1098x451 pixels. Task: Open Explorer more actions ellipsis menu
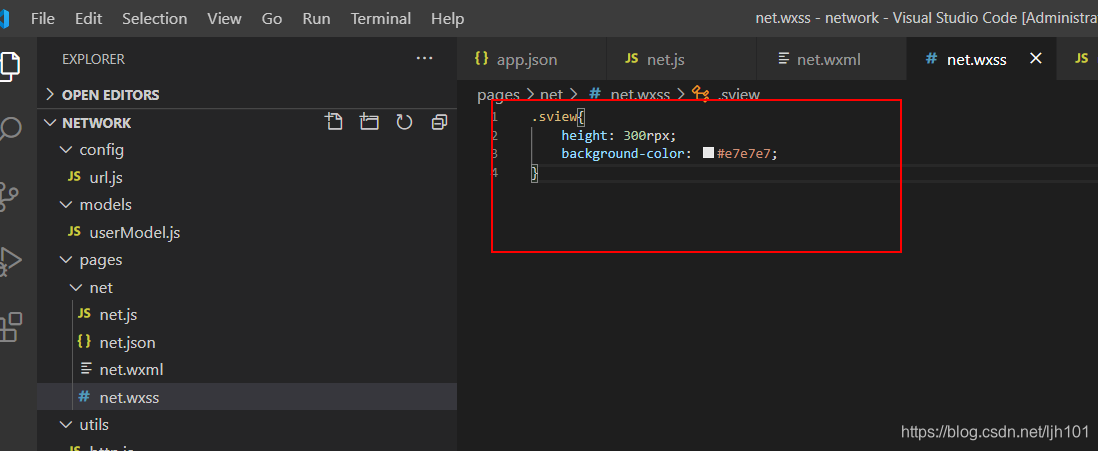424,59
